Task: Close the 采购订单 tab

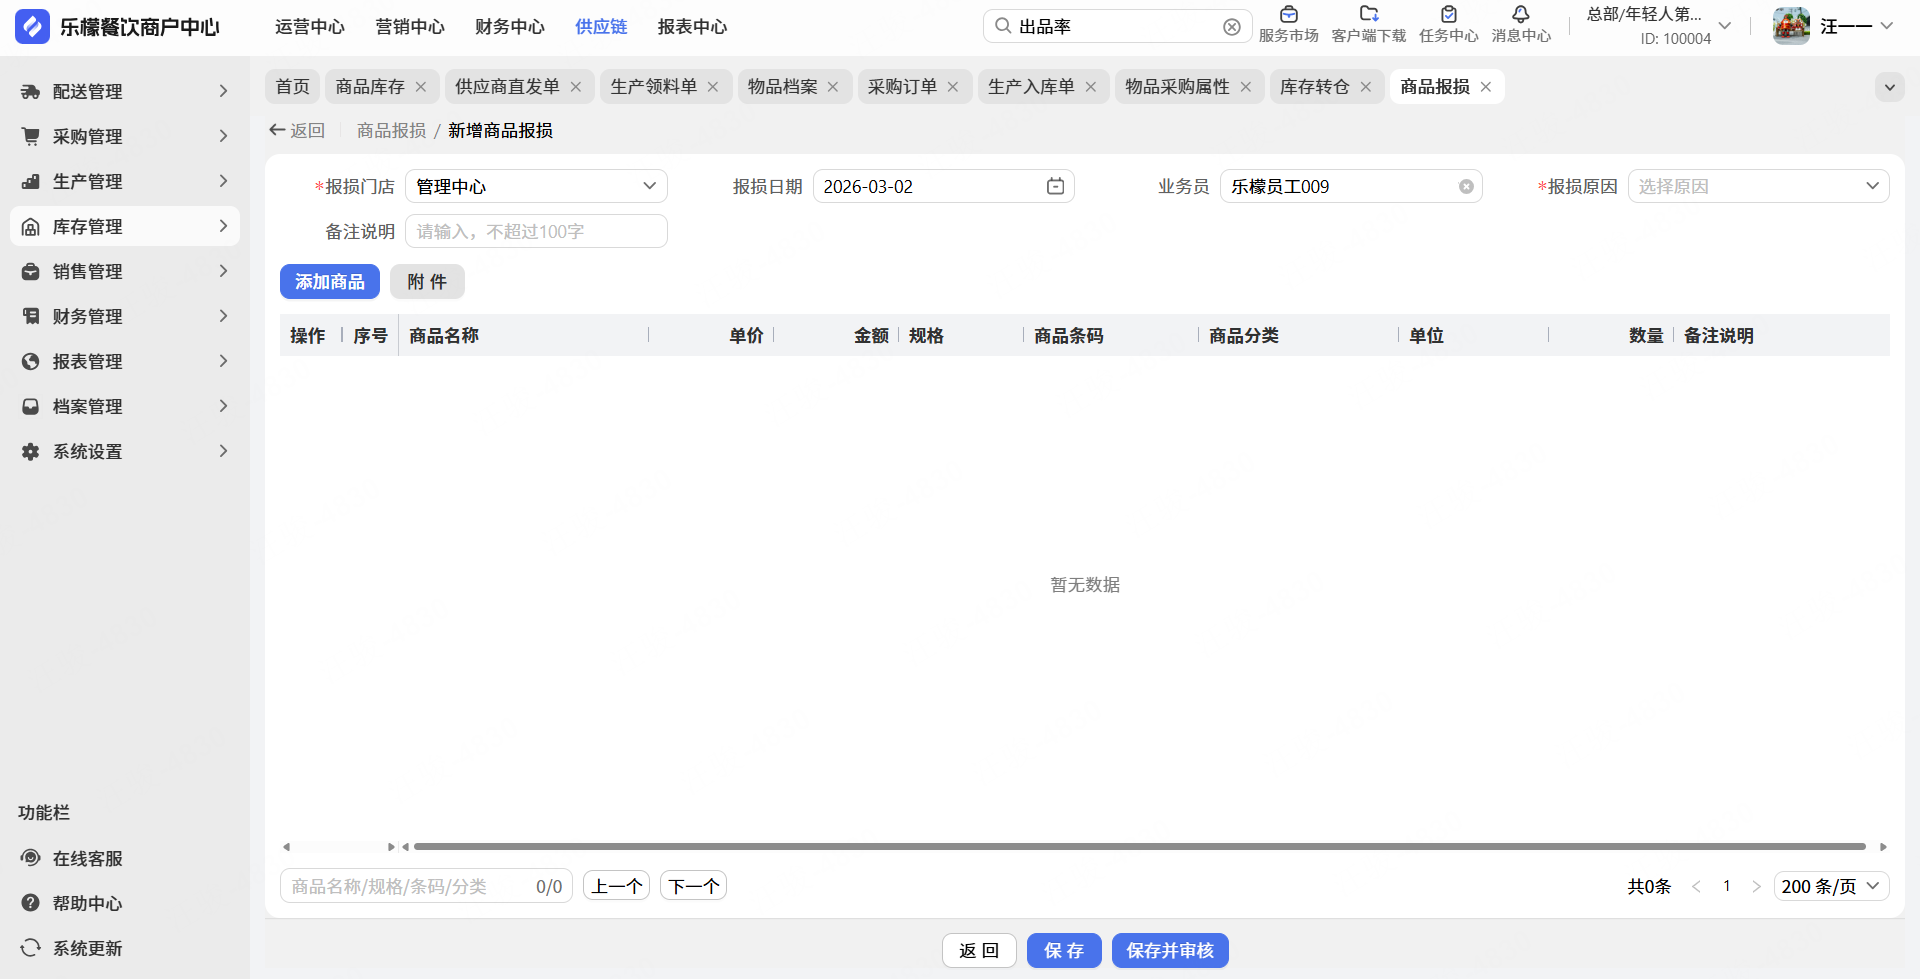Action: [x=953, y=87]
